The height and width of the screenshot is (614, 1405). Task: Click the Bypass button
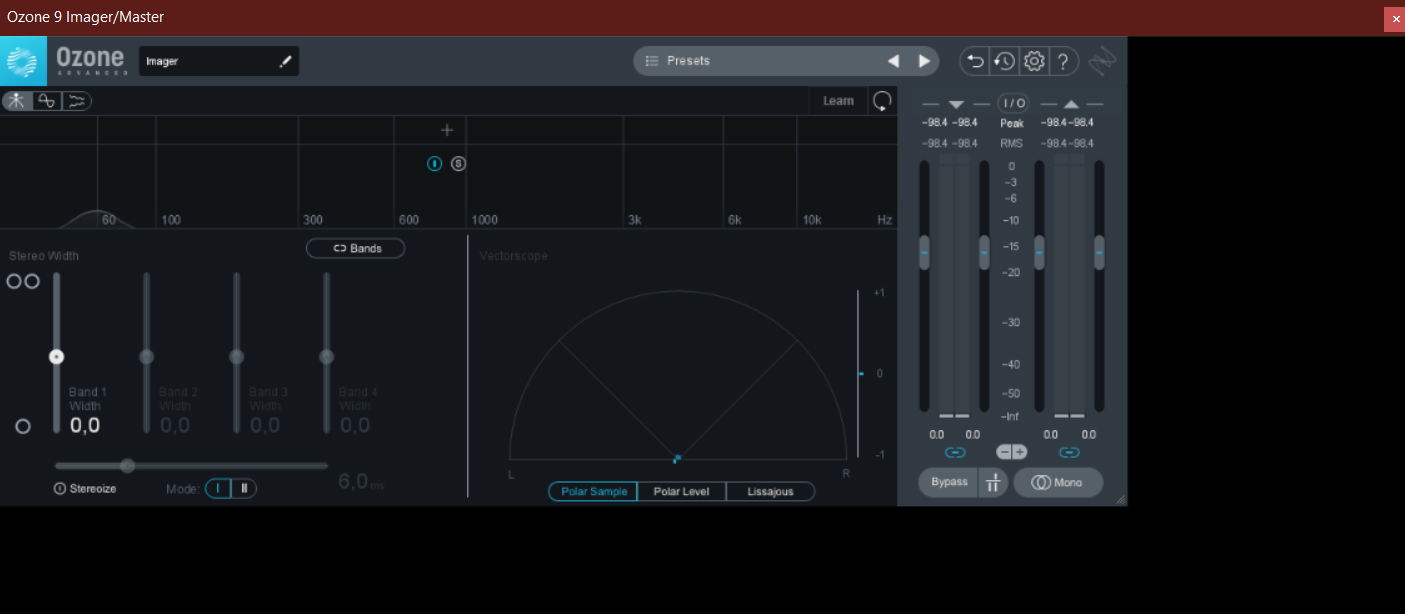pyautogui.click(x=948, y=483)
